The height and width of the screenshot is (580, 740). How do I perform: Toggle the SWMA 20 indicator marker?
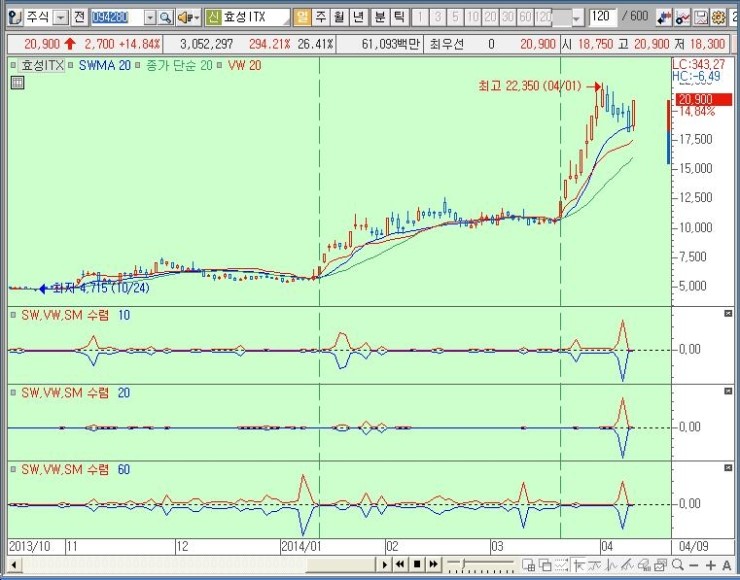click(x=72, y=64)
